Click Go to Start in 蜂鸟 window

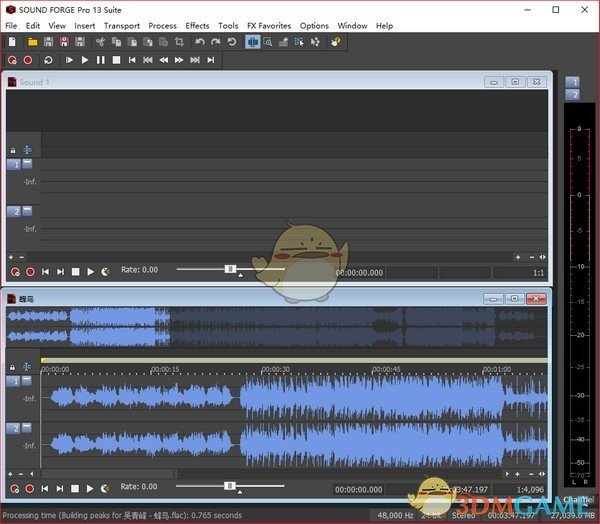point(45,489)
